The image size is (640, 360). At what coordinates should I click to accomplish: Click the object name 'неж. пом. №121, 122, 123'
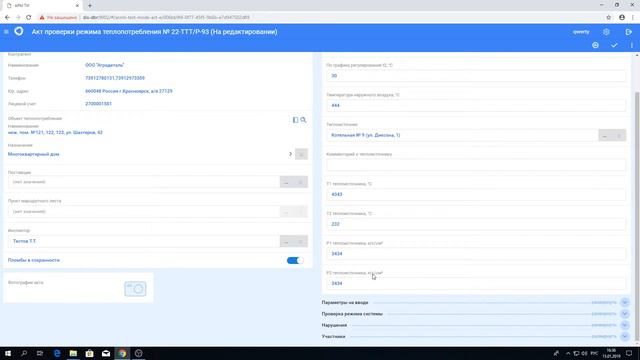55,133
